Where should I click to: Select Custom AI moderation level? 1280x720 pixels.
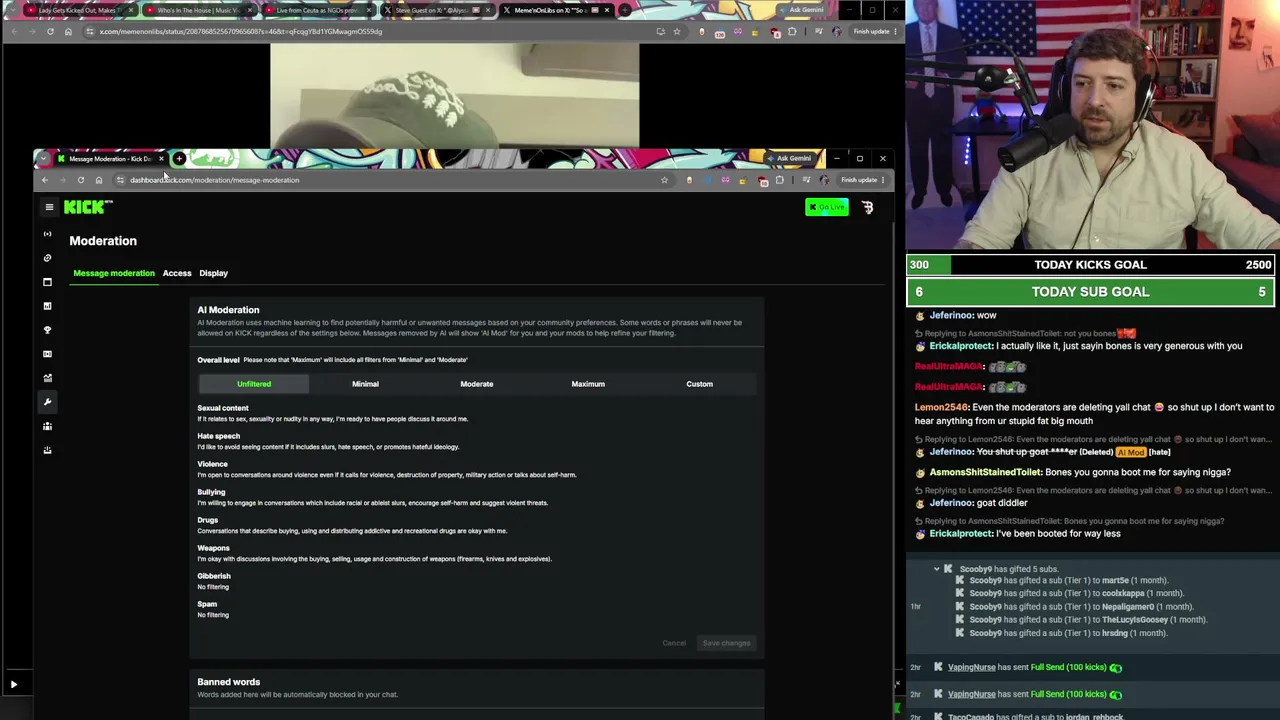[699, 384]
